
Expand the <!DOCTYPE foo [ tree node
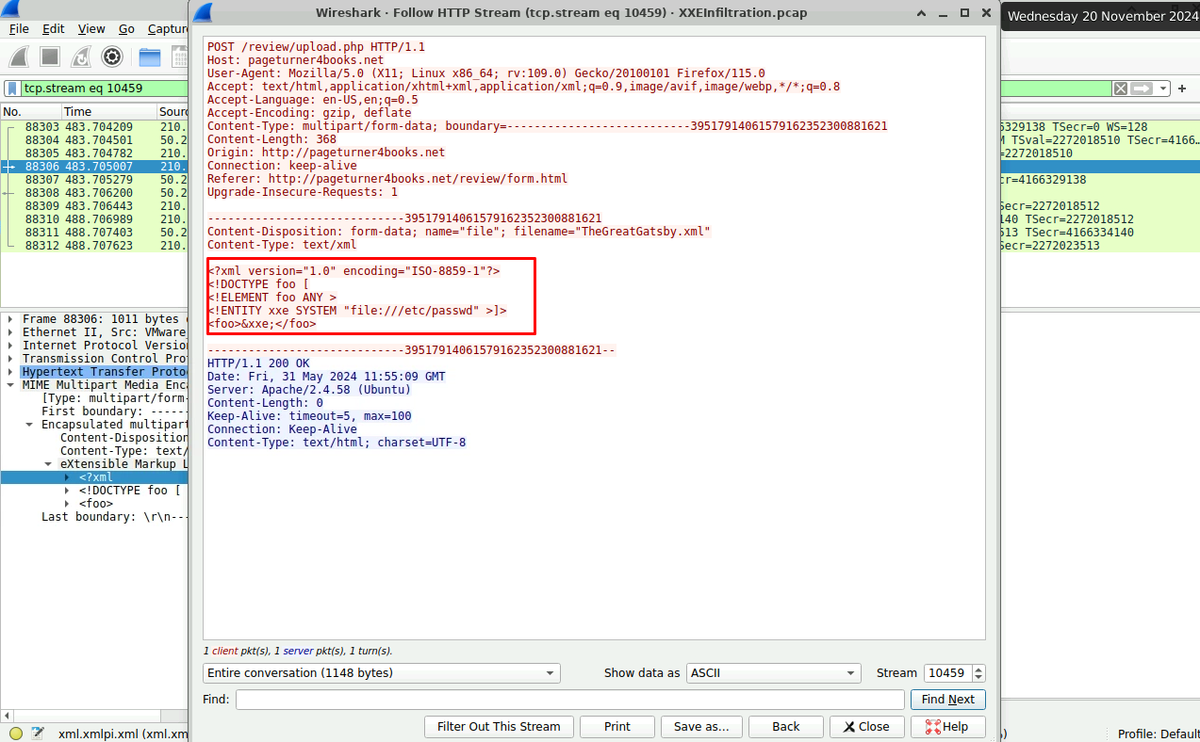pos(68,491)
